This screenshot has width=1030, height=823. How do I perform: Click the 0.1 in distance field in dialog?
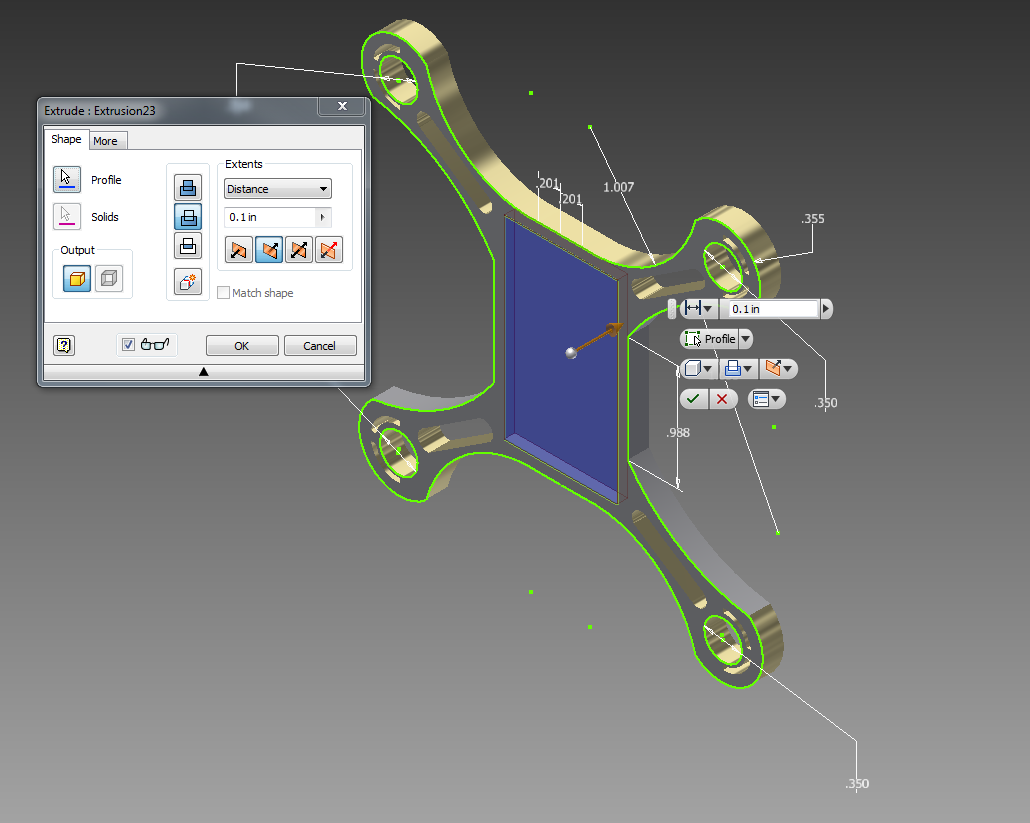click(271, 217)
